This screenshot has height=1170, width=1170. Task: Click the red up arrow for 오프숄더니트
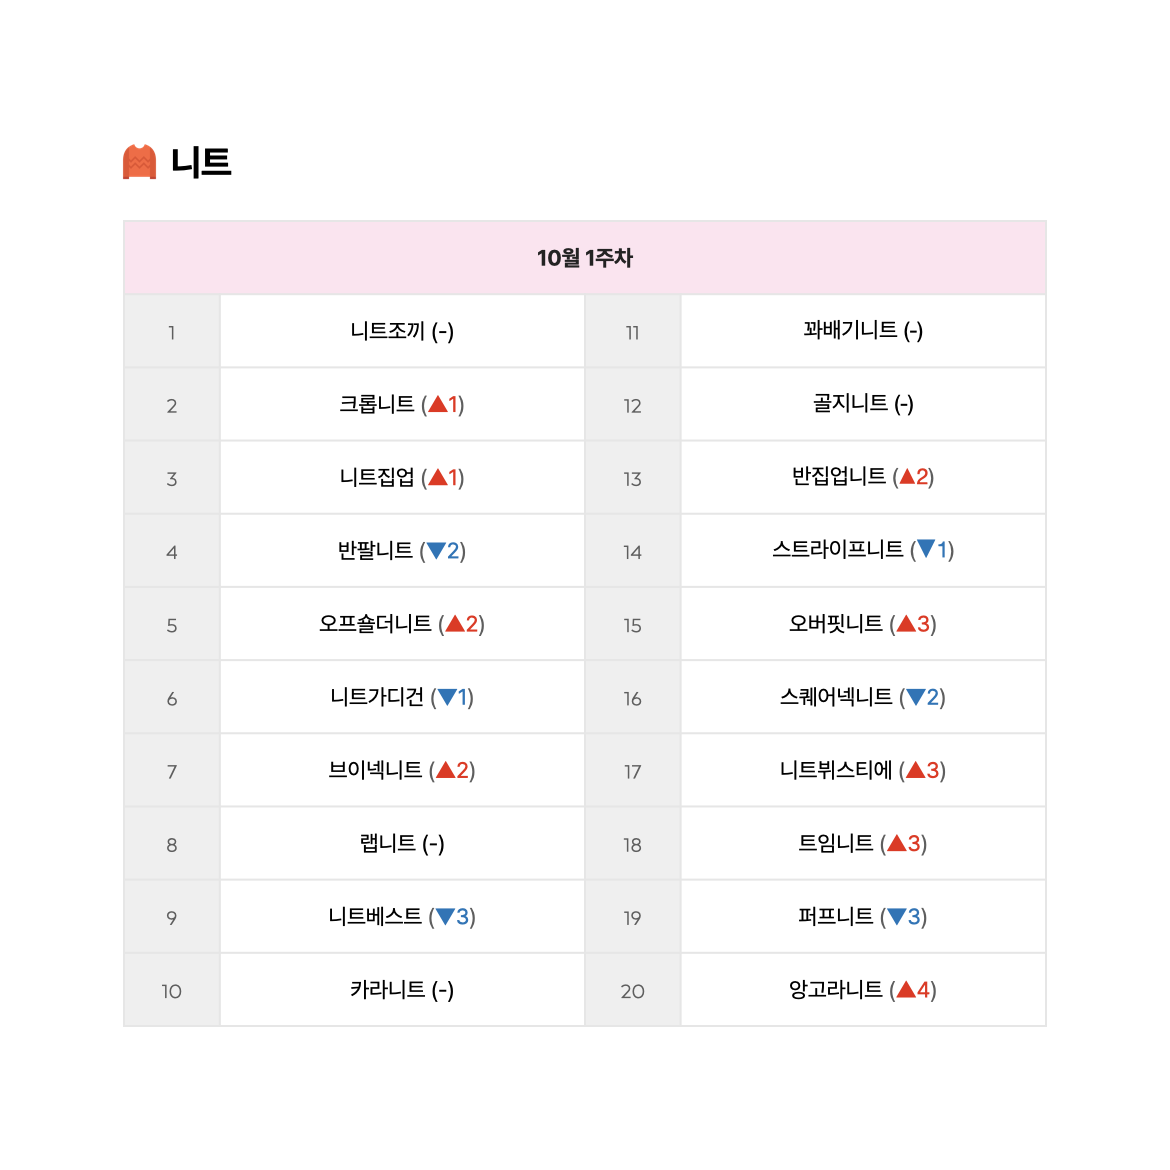click(455, 624)
